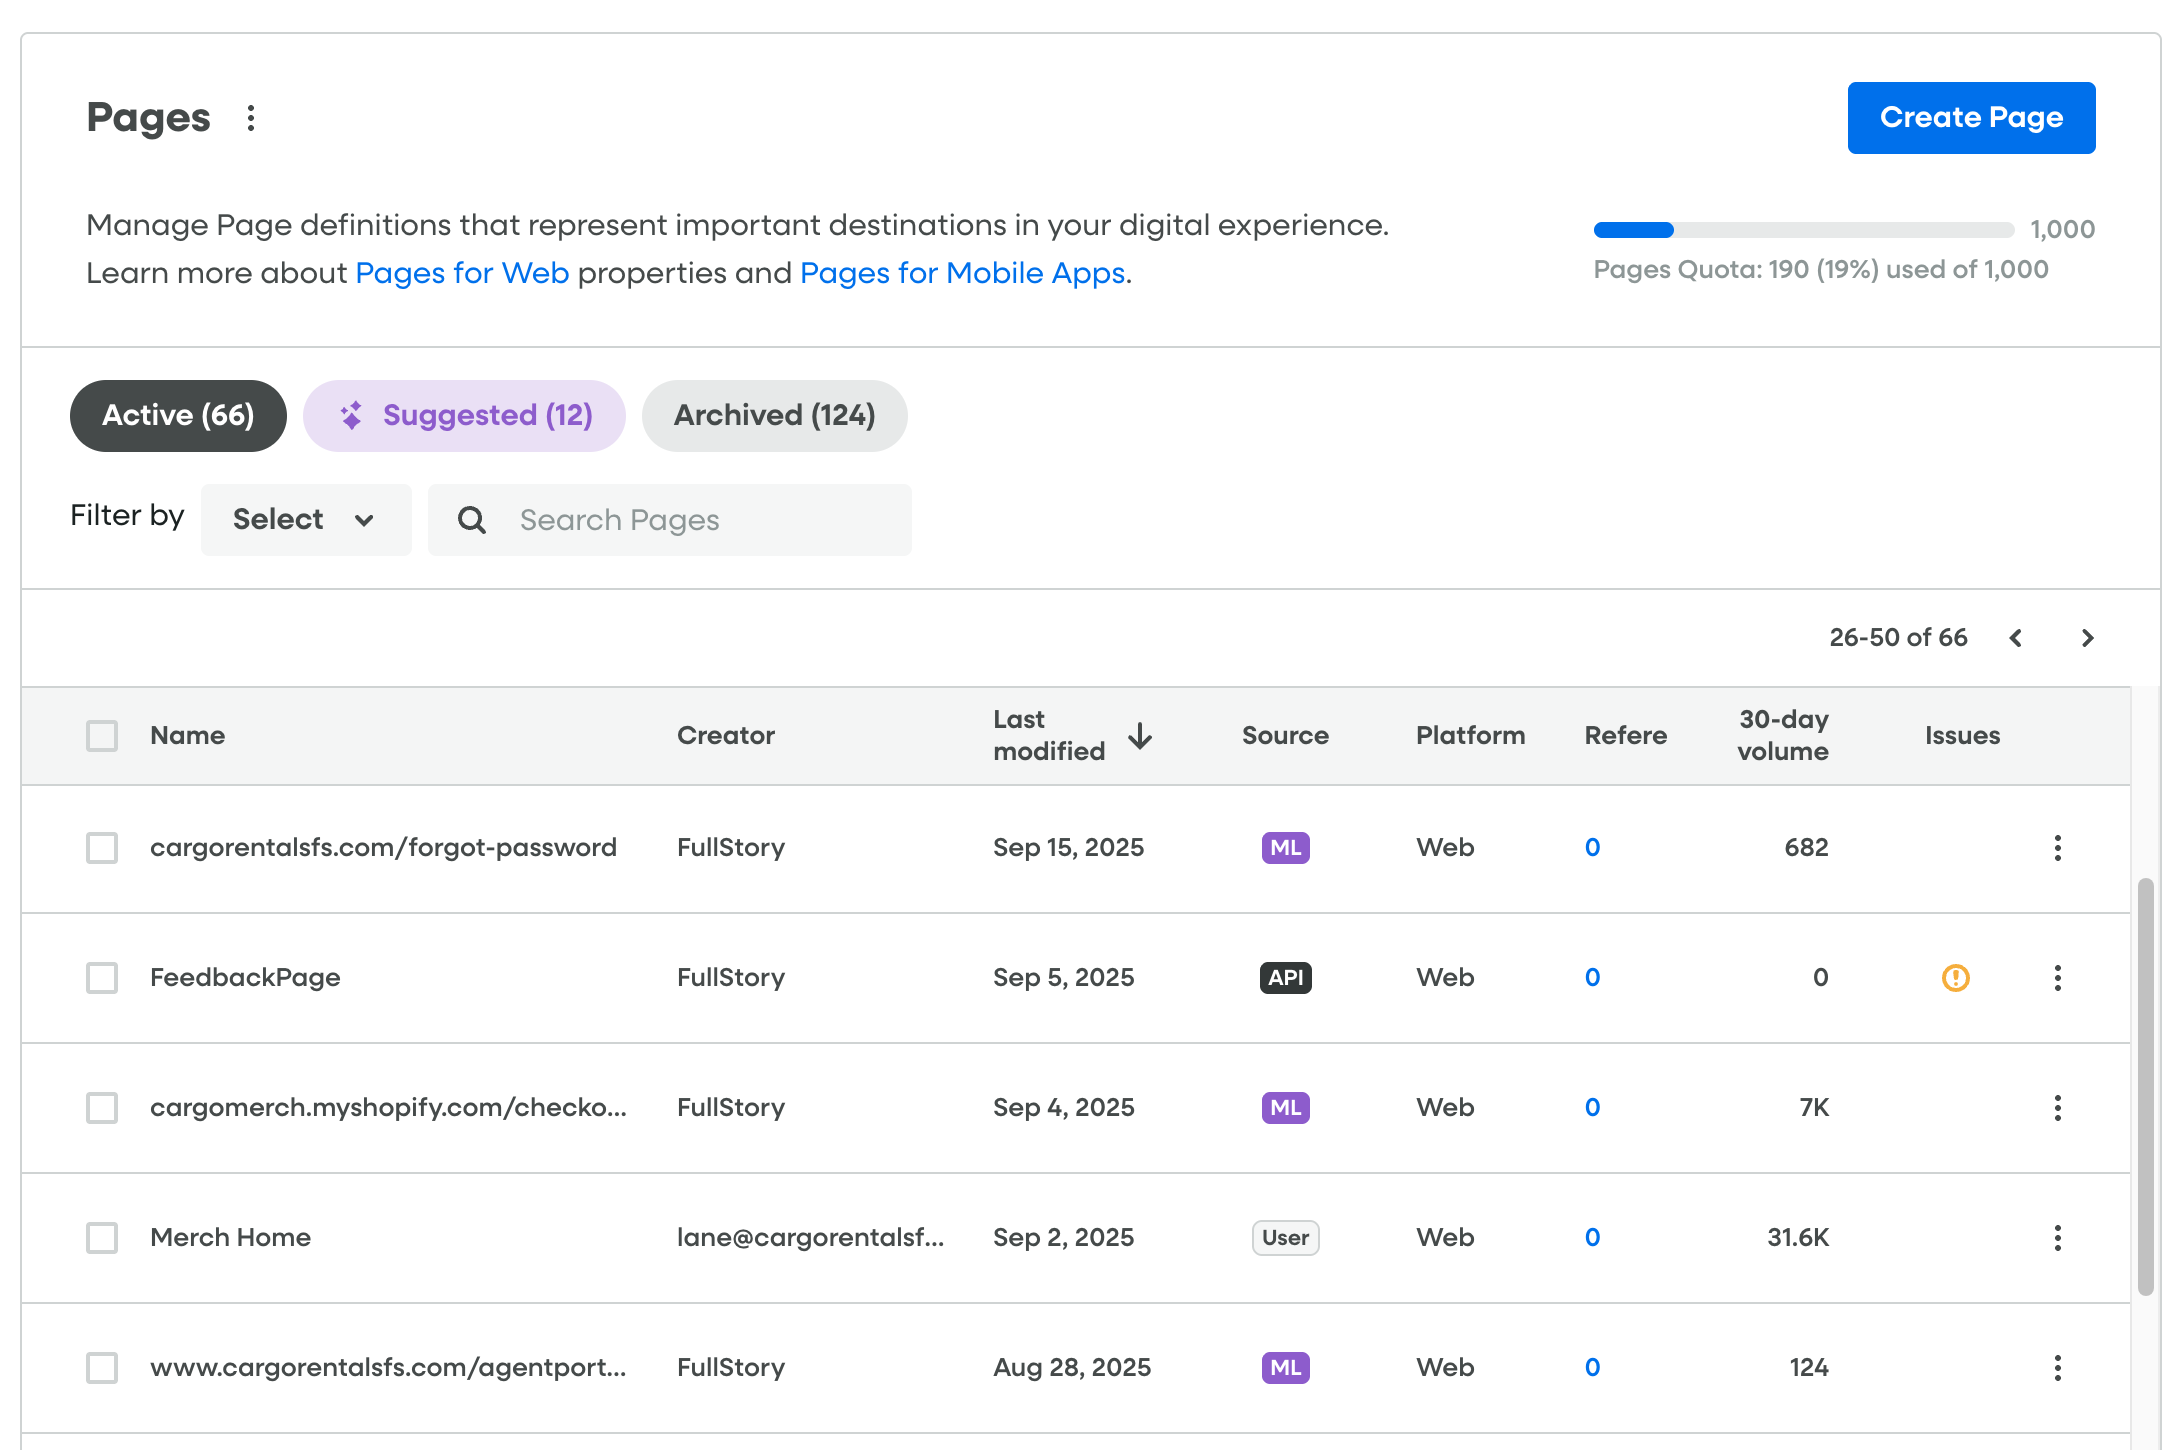Go to the previous results page
This screenshot has width=2182, height=1450.
pos(2016,638)
